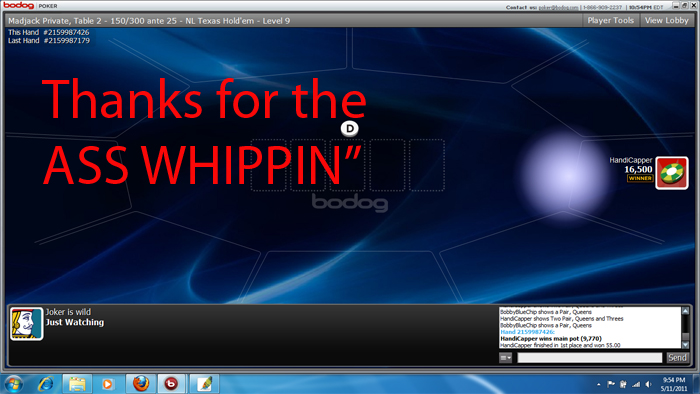Click the volume speaker tray icon
This screenshot has width=700, height=394.
[x=649, y=384]
